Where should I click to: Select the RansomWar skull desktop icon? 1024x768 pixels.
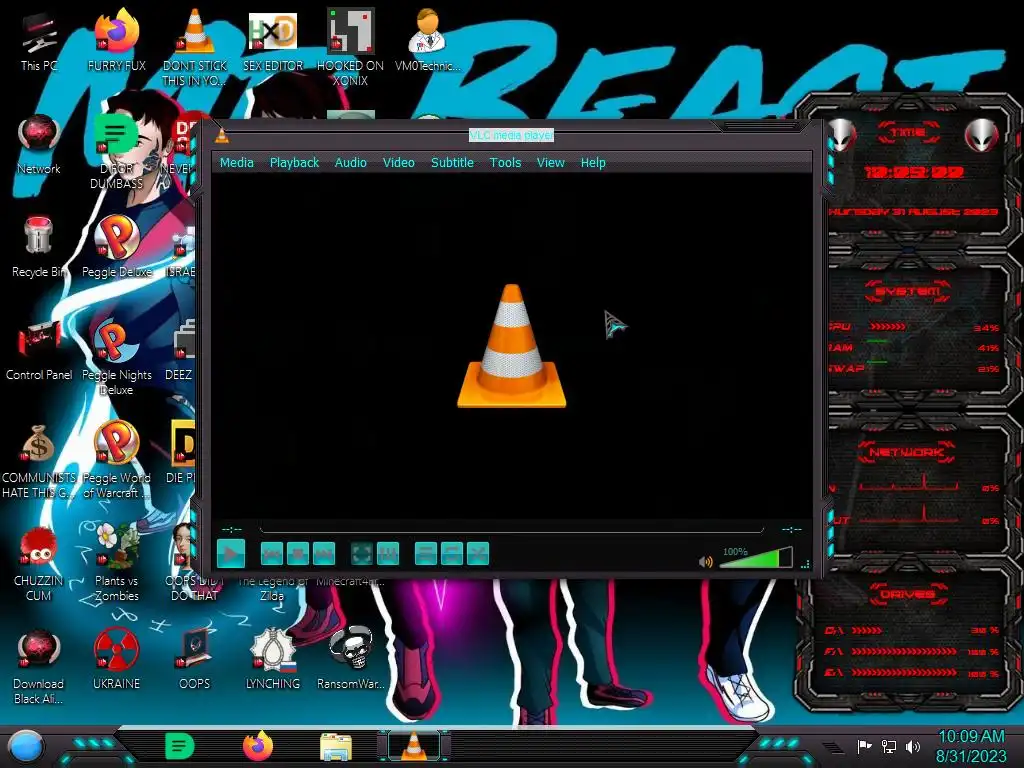351,658
